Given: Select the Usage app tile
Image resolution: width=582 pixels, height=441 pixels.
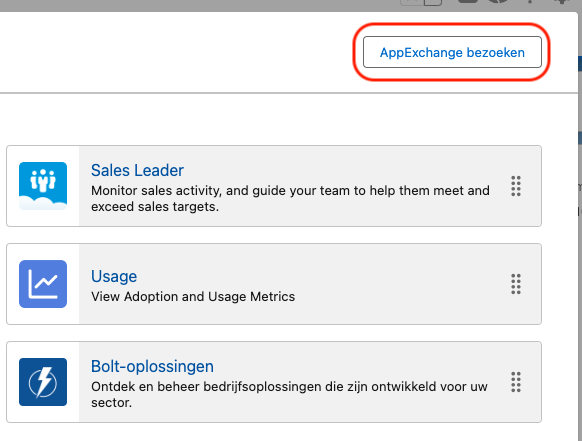Looking at the screenshot, I should click(x=274, y=284).
